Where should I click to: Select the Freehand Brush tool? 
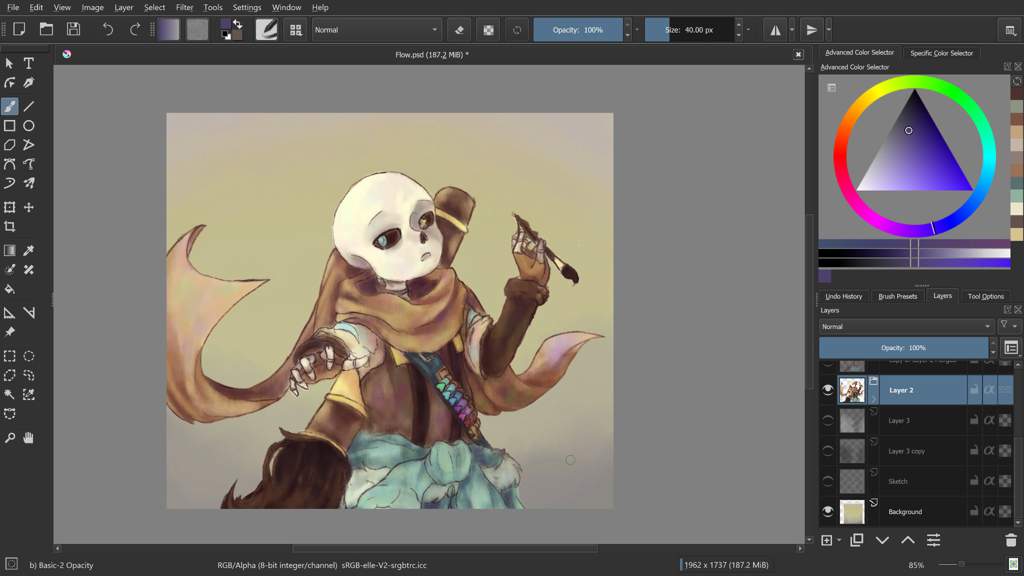pyautogui.click(x=10, y=106)
